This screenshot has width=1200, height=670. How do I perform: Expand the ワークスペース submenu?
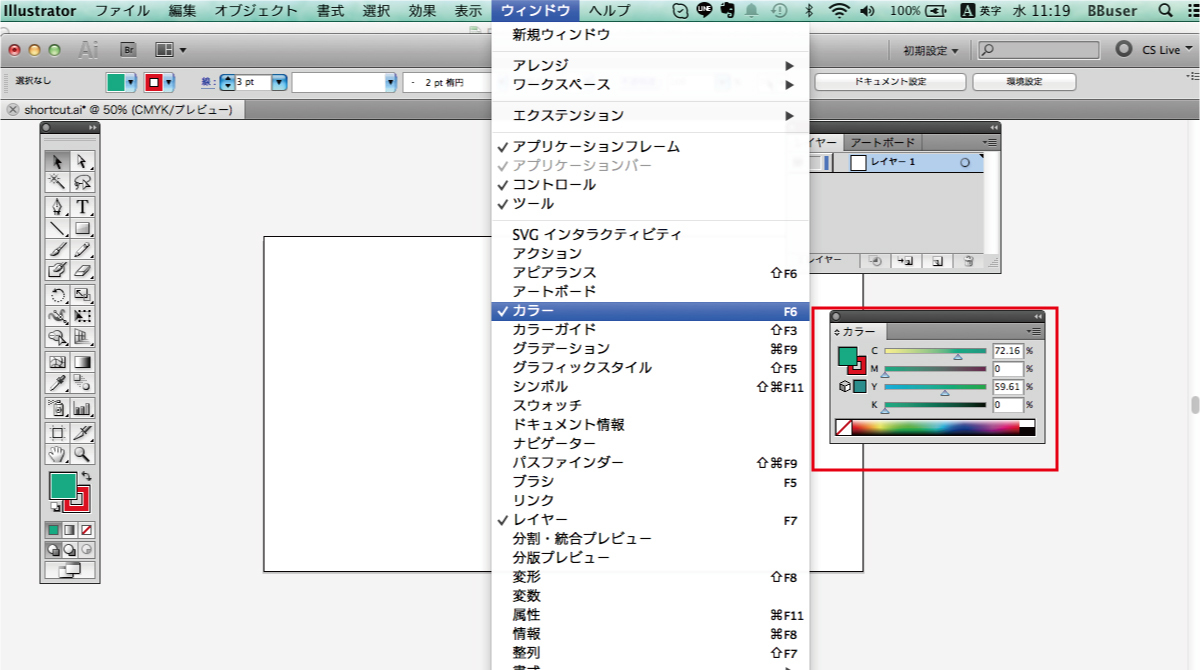coord(650,84)
